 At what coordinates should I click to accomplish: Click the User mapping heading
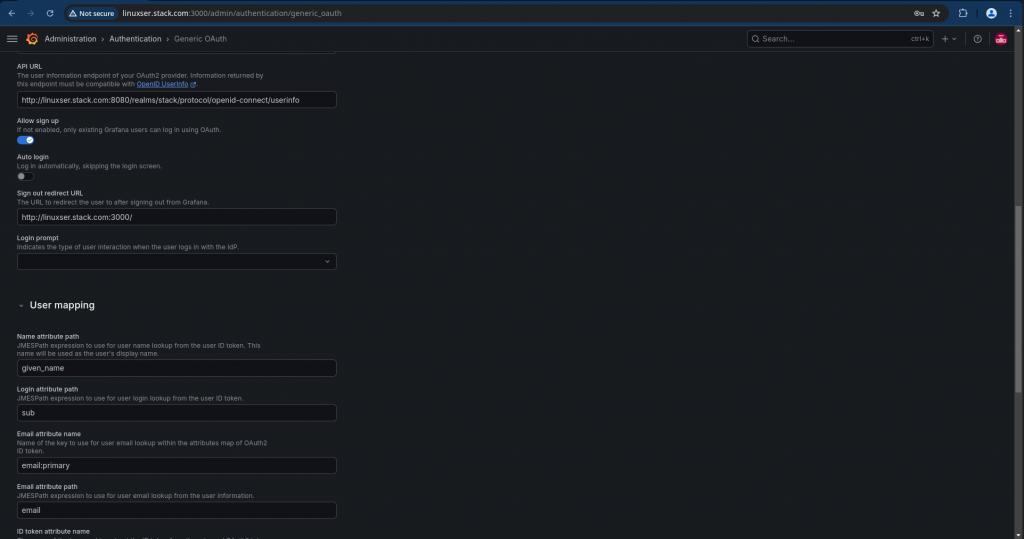(x=62, y=305)
